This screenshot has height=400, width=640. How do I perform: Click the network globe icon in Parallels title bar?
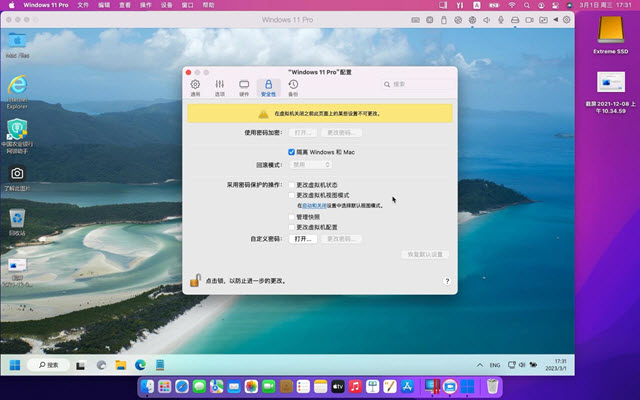pyautogui.click(x=472, y=20)
